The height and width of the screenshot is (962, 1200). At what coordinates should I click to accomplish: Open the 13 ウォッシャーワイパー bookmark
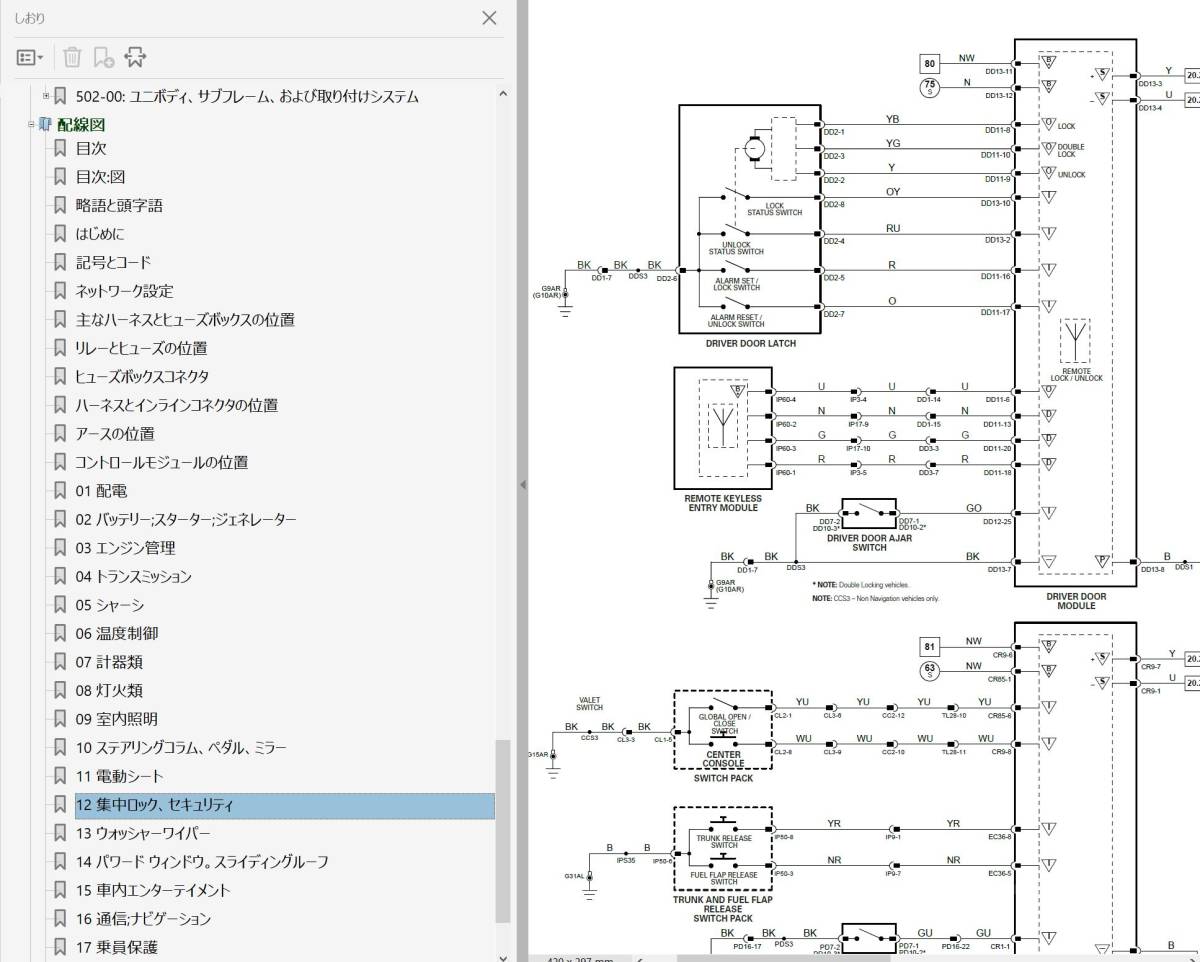tap(143, 833)
